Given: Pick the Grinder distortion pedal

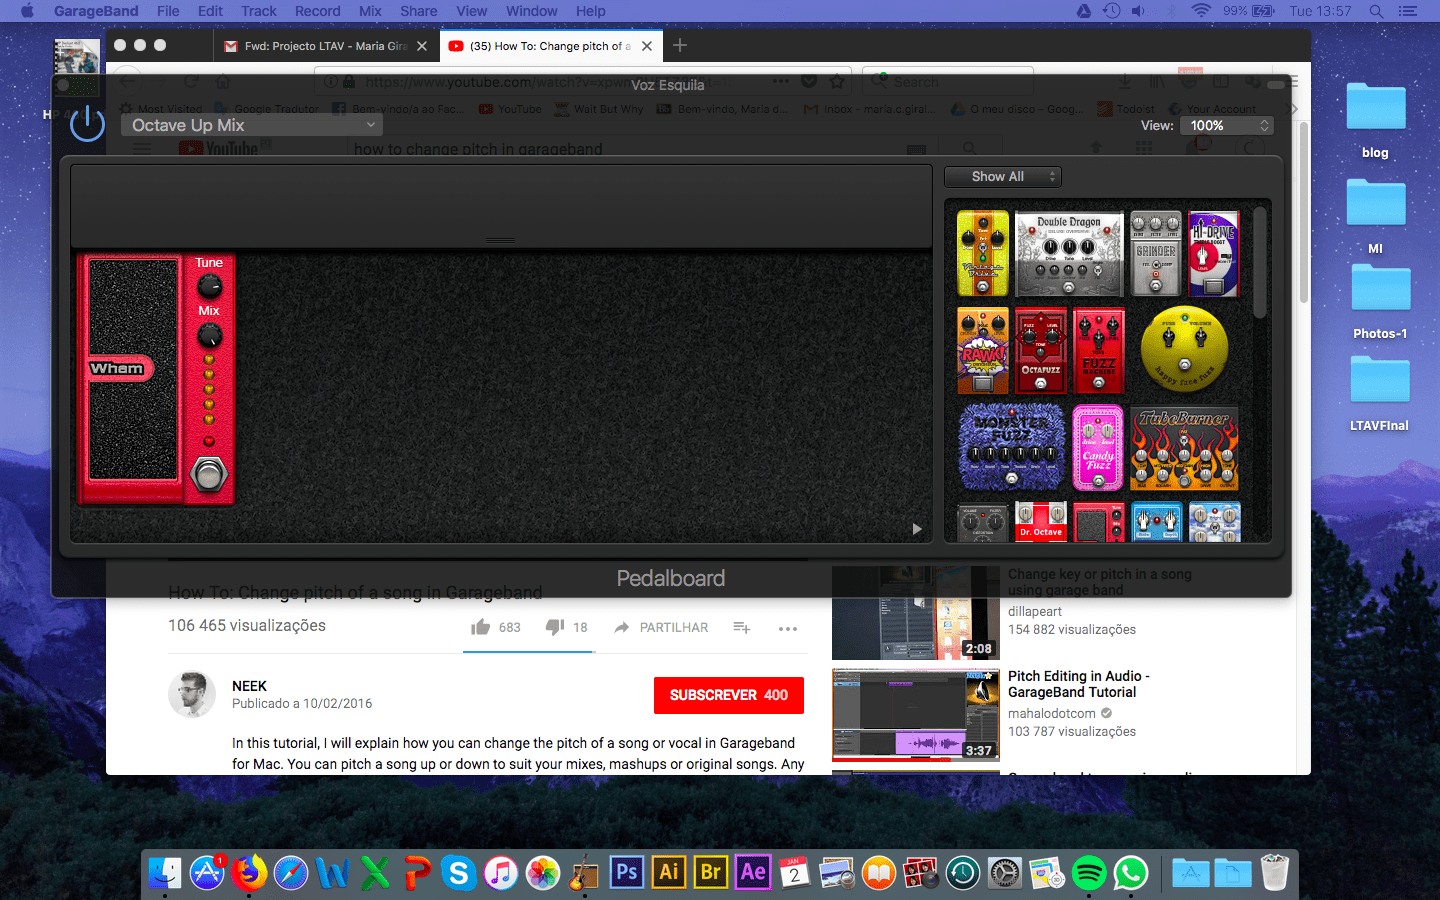Looking at the screenshot, I should 1155,254.
